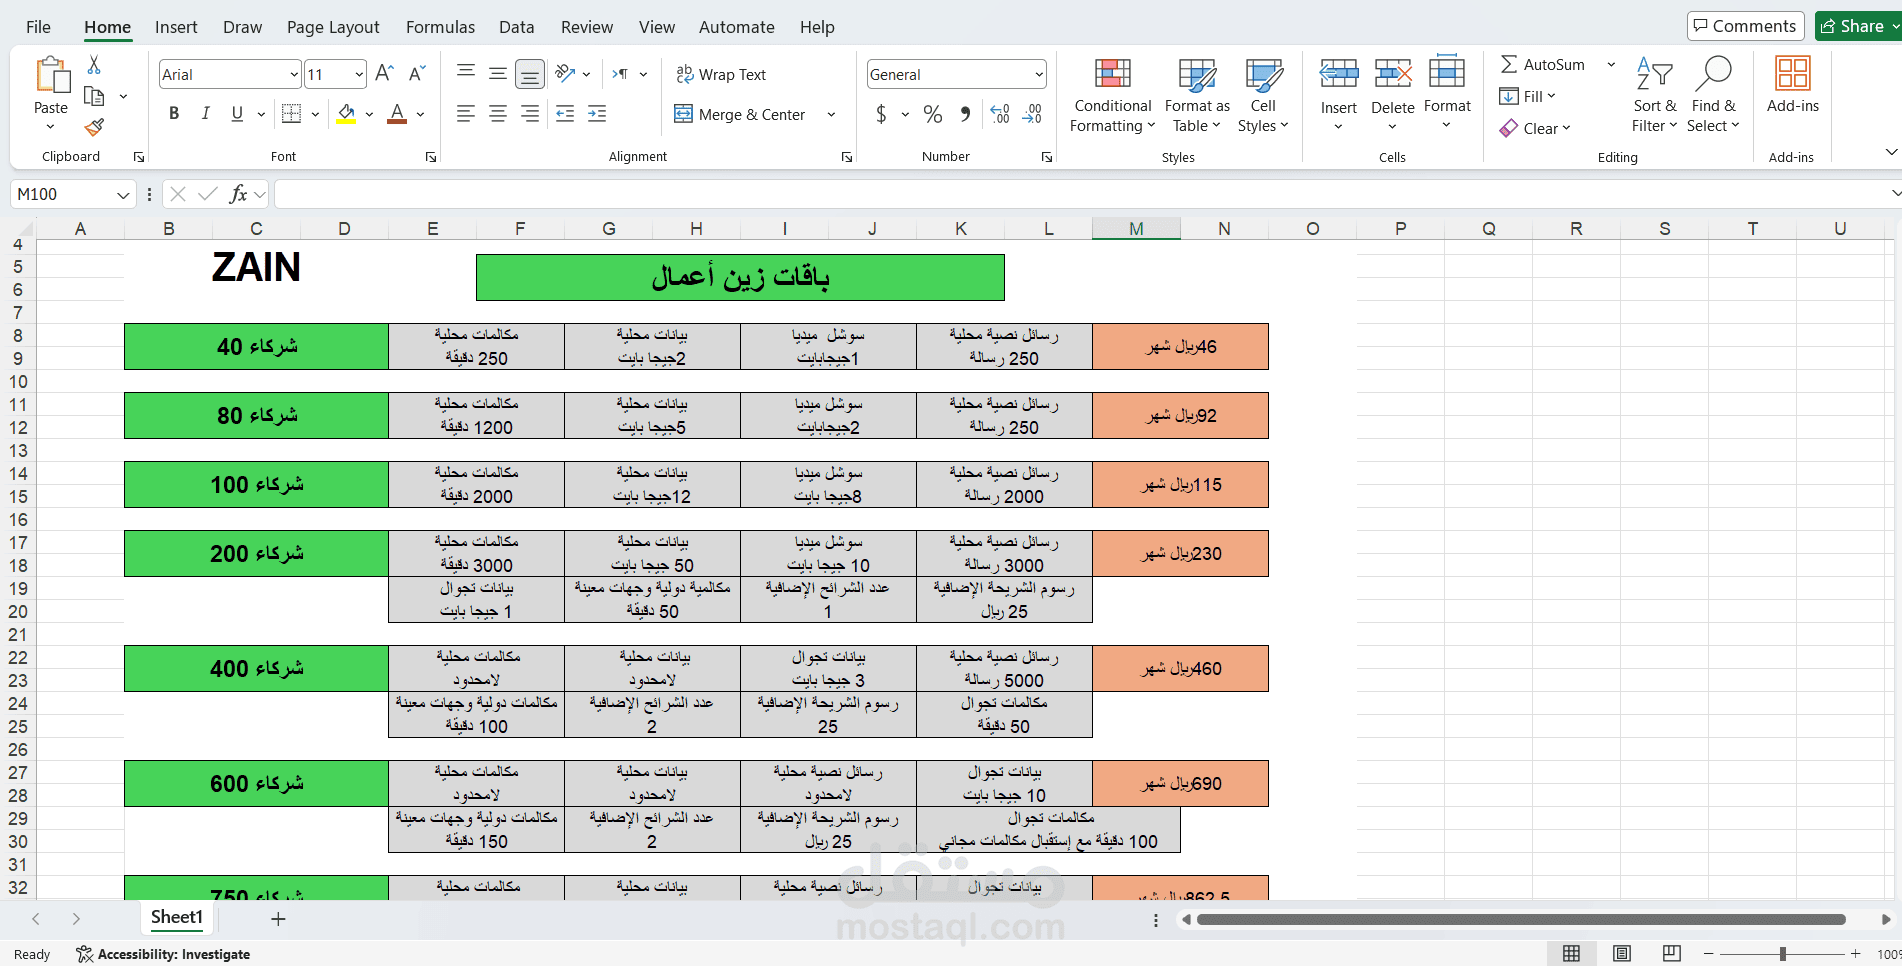1902x966 pixels.
Task: Click the Share button
Action: pyautogui.click(x=1857, y=26)
